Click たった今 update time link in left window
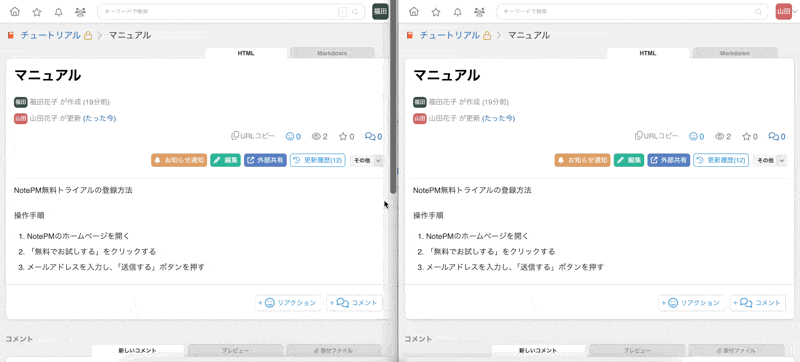 99,118
